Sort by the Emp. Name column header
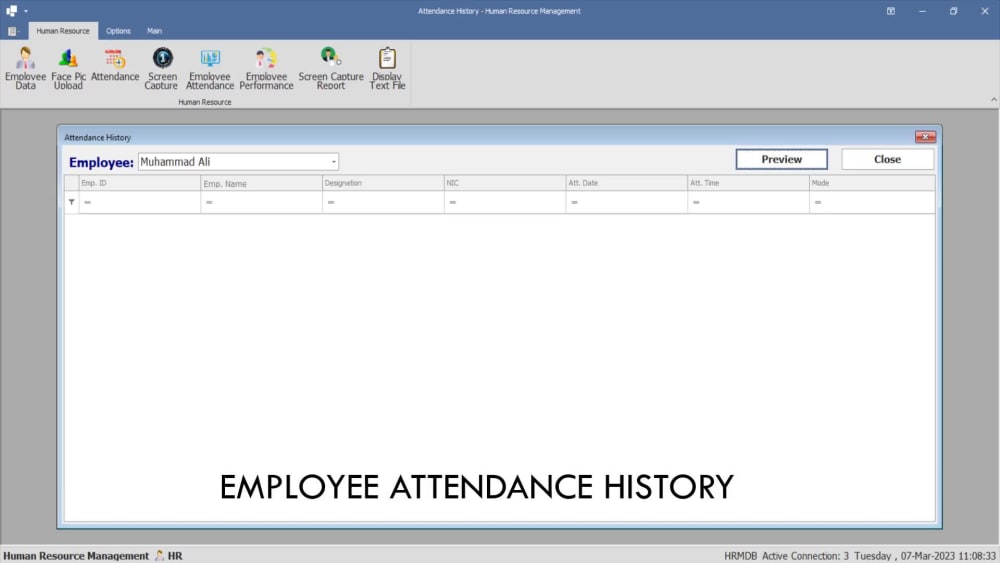Viewport: 1000px width, 563px height. (x=261, y=183)
